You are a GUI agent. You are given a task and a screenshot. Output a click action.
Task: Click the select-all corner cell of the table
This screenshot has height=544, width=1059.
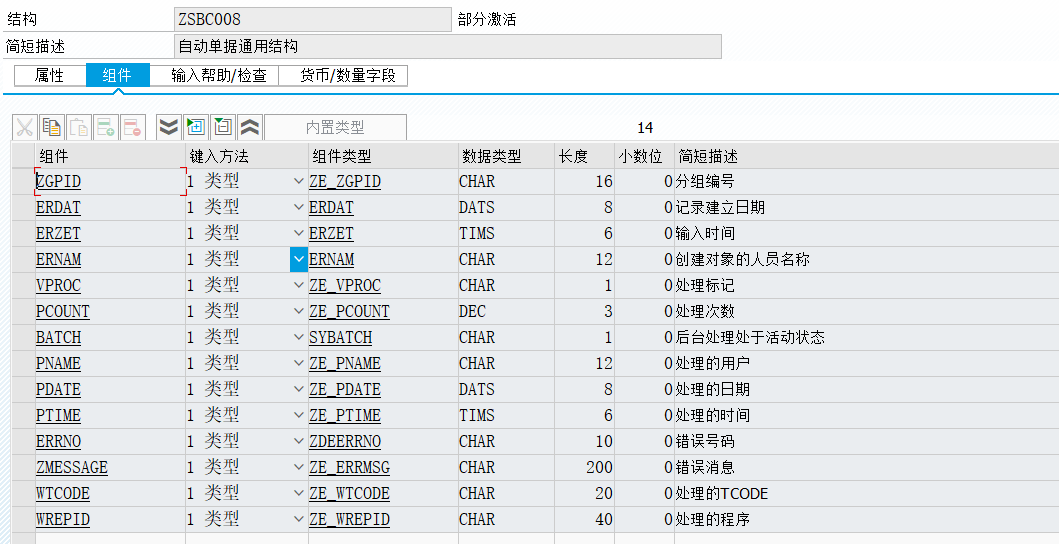pyautogui.click(x=24, y=156)
